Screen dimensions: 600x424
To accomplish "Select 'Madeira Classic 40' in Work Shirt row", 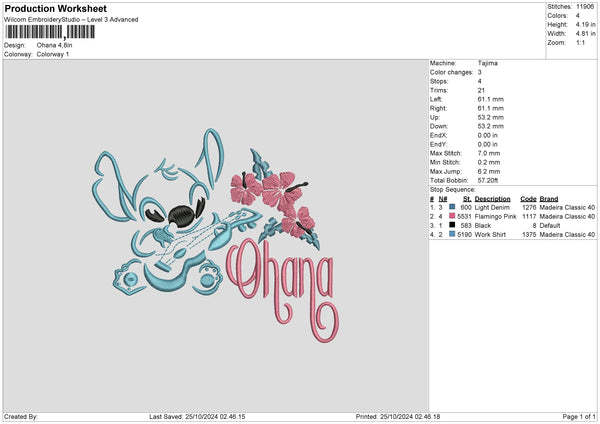I will click(567, 235).
